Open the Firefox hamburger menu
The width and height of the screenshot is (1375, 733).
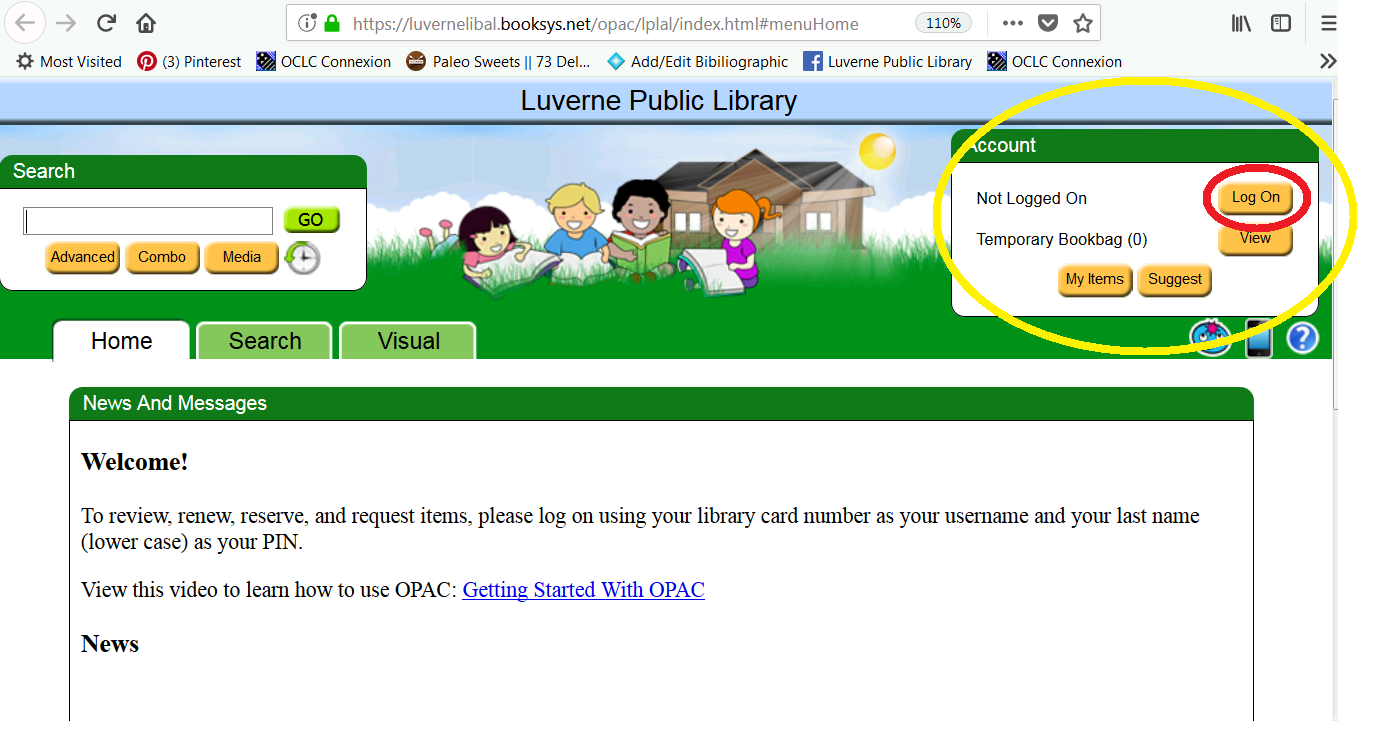pos(1329,22)
